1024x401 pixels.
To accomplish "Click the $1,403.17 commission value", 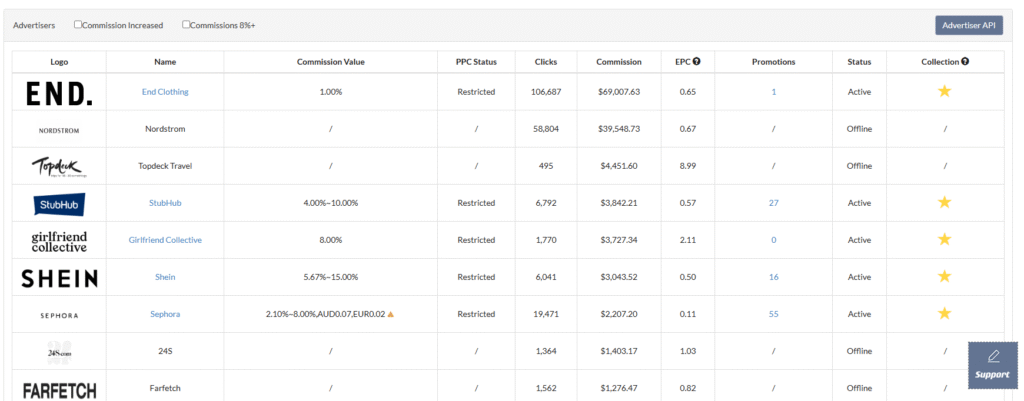I will click(x=619, y=351).
